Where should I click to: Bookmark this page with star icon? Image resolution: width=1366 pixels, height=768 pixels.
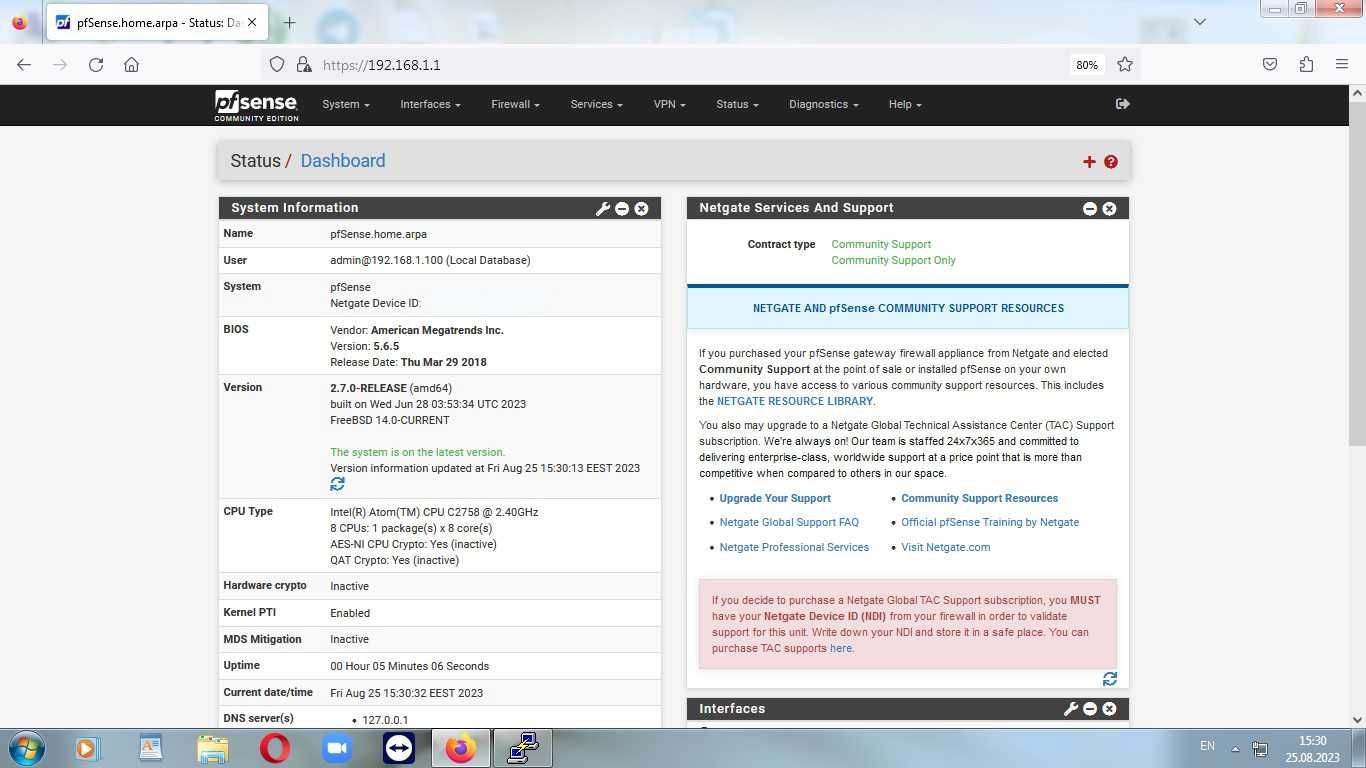pyautogui.click(x=1125, y=65)
